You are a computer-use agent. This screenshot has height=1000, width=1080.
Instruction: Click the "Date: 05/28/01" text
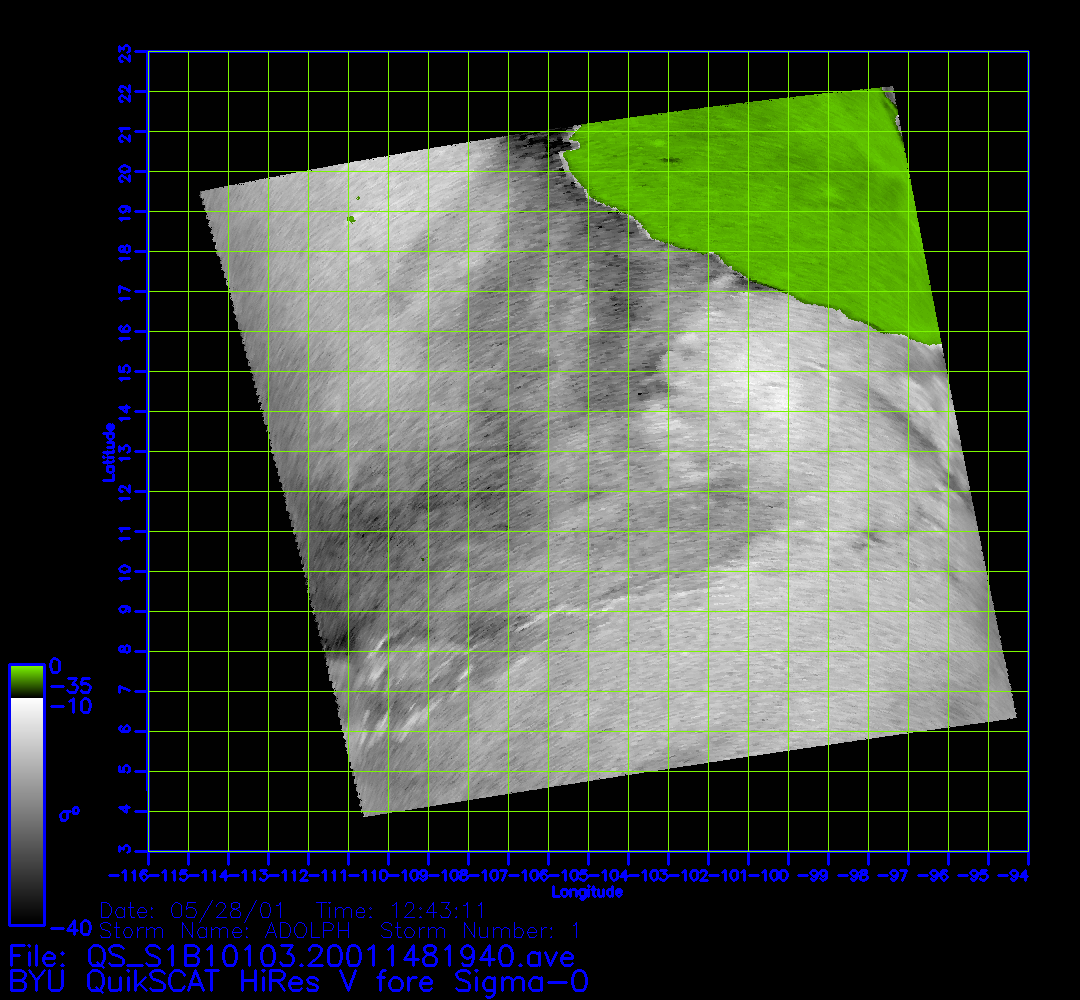(193, 911)
